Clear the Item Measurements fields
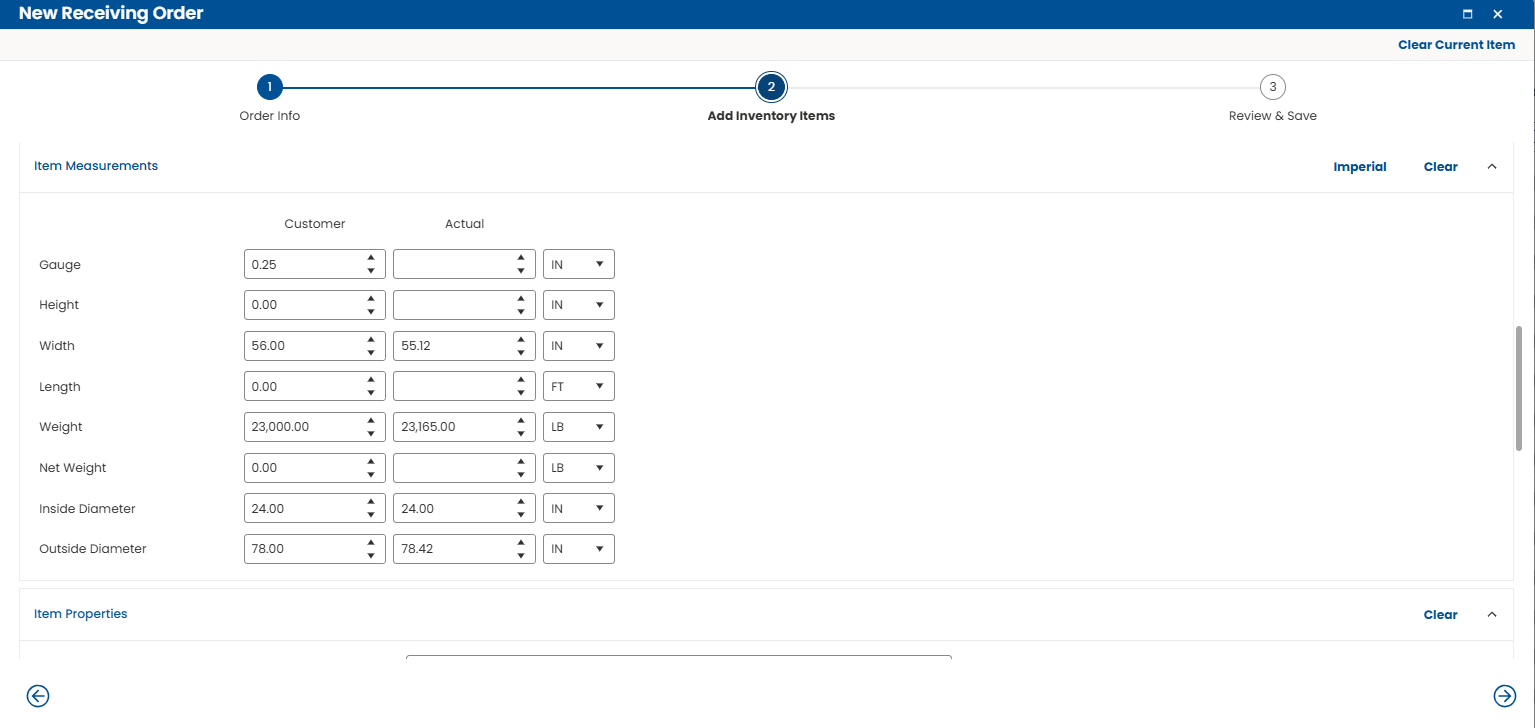This screenshot has width=1535, height=728. [1440, 166]
